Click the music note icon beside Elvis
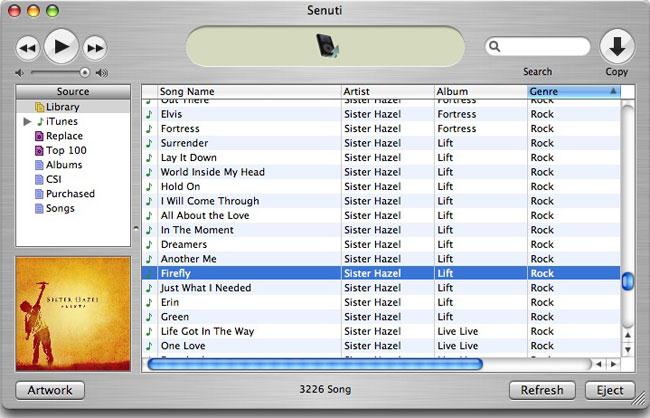 click(x=149, y=114)
